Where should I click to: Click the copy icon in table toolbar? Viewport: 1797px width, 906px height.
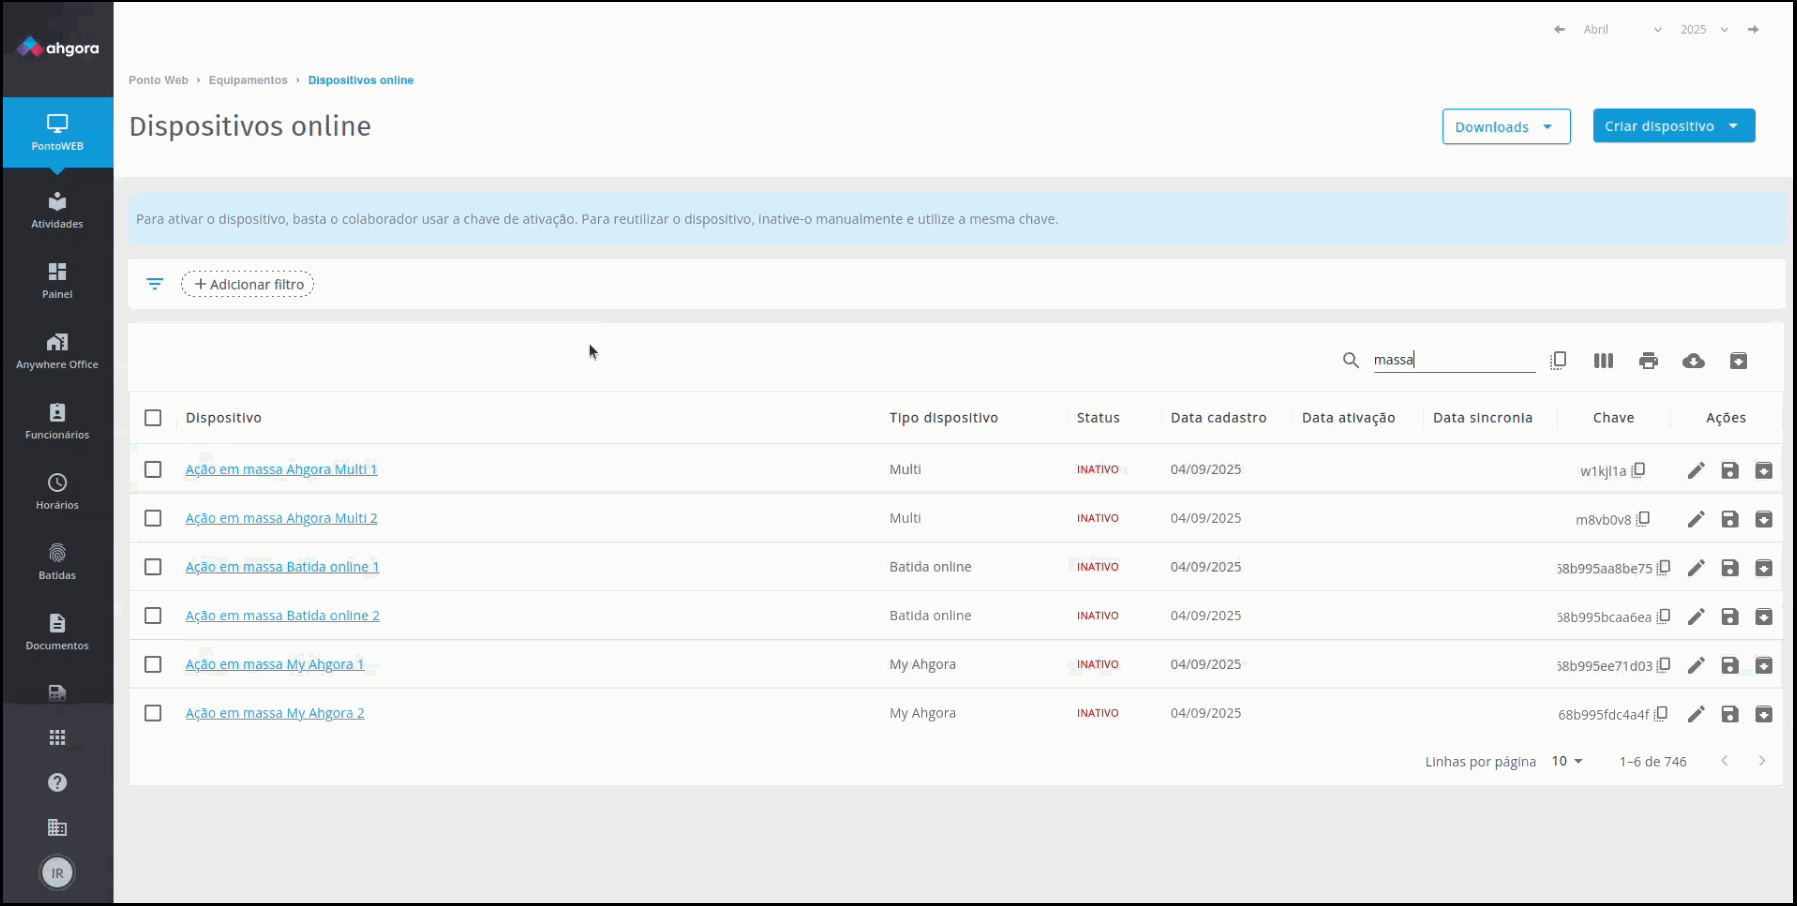click(1558, 360)
